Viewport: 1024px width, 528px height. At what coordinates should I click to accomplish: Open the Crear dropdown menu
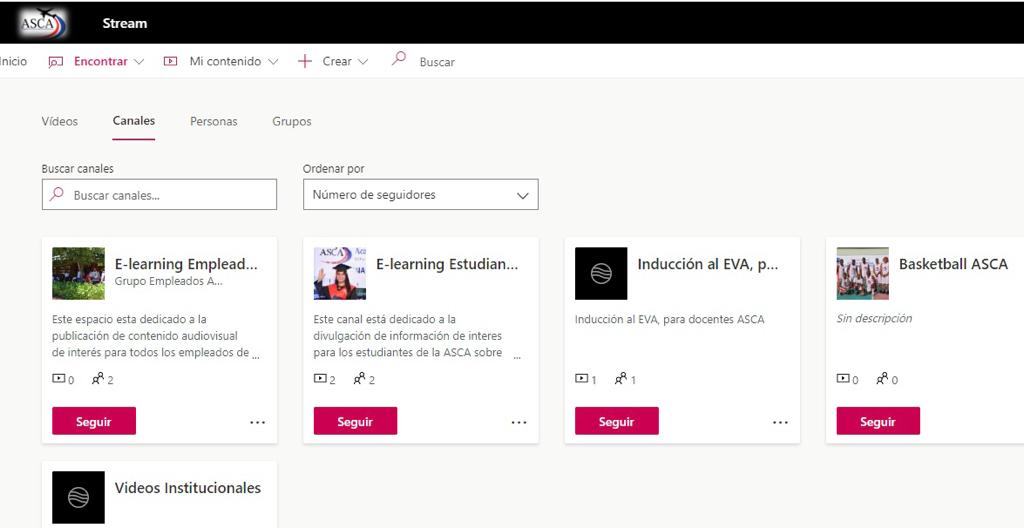tap(345, 61)
